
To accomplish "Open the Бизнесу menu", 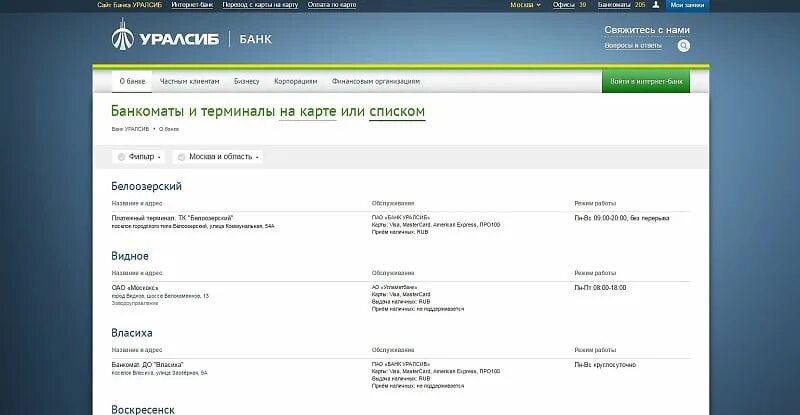I will [246, 81].
